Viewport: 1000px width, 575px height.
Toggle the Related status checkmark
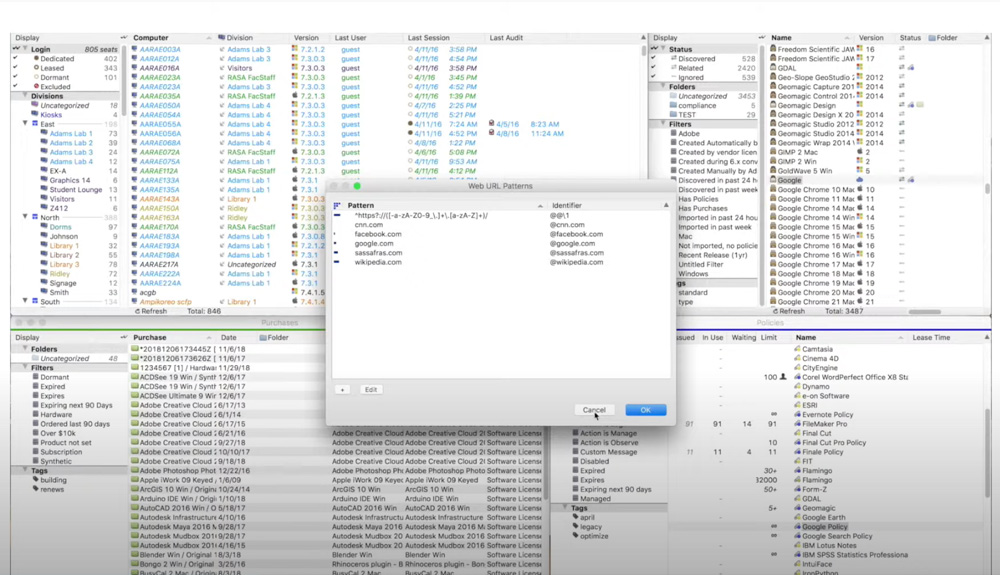click(654, 68)
